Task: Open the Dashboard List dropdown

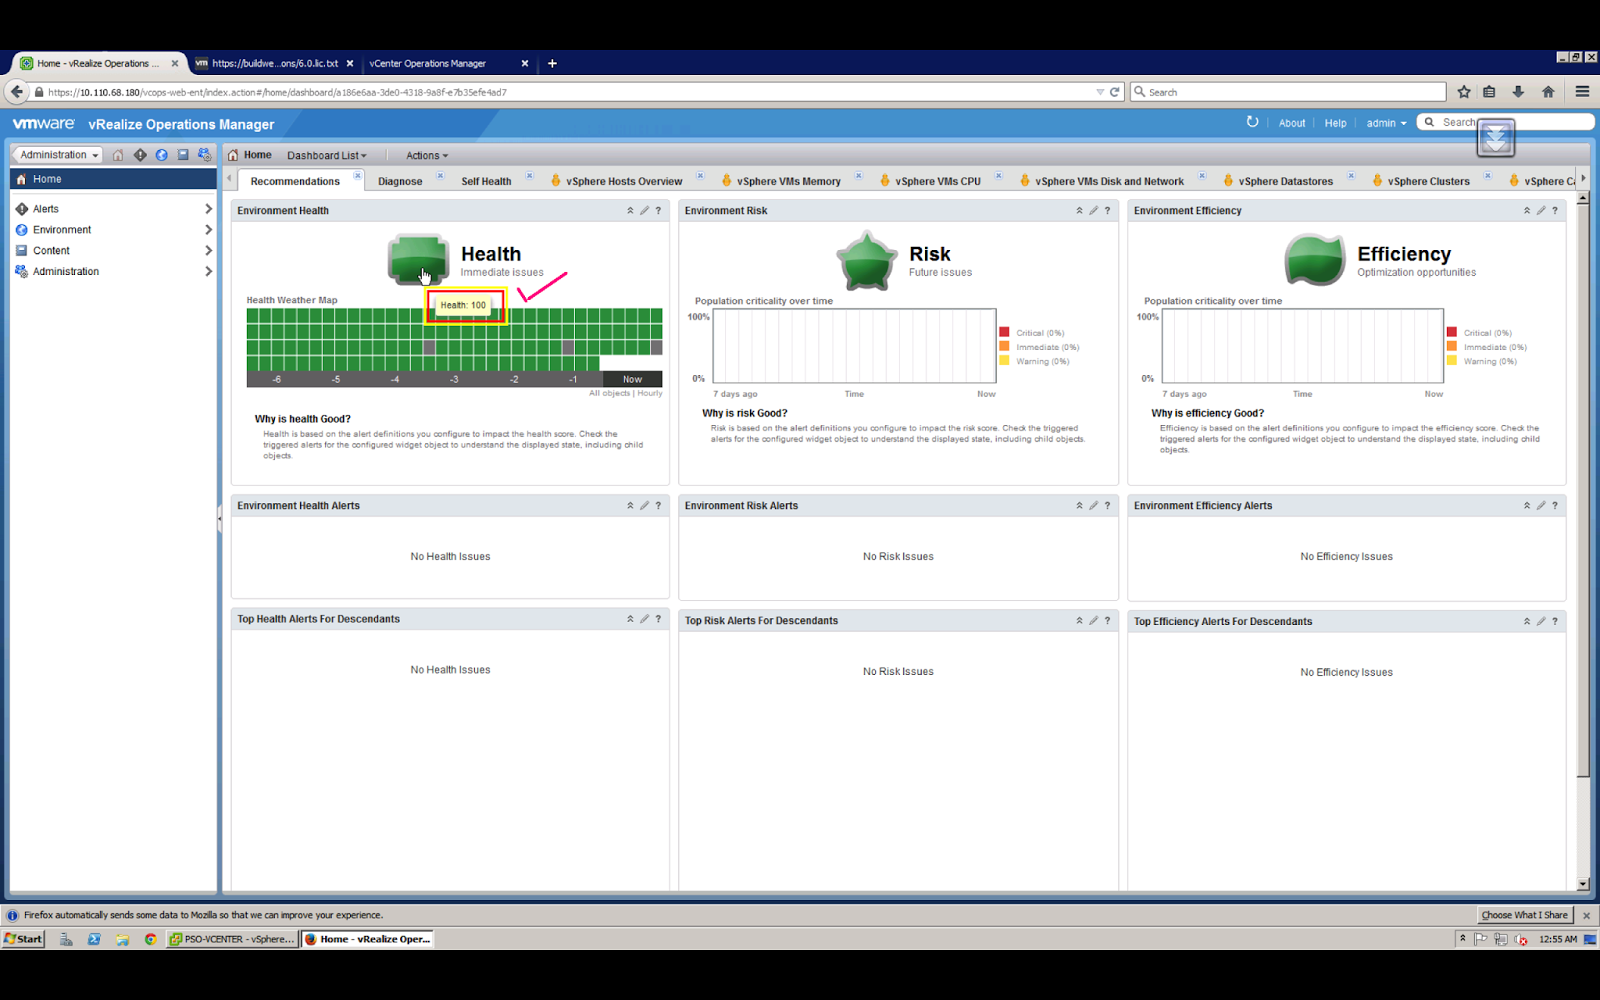Action: click(x=326, y=156)
